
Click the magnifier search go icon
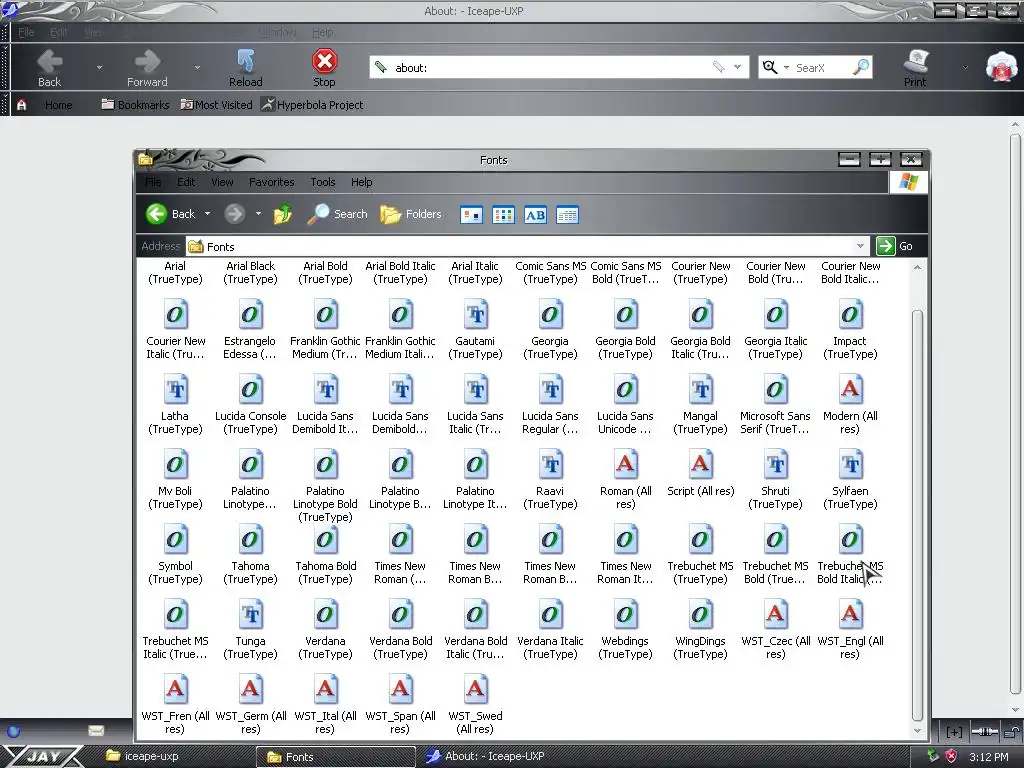click(861, 67)
